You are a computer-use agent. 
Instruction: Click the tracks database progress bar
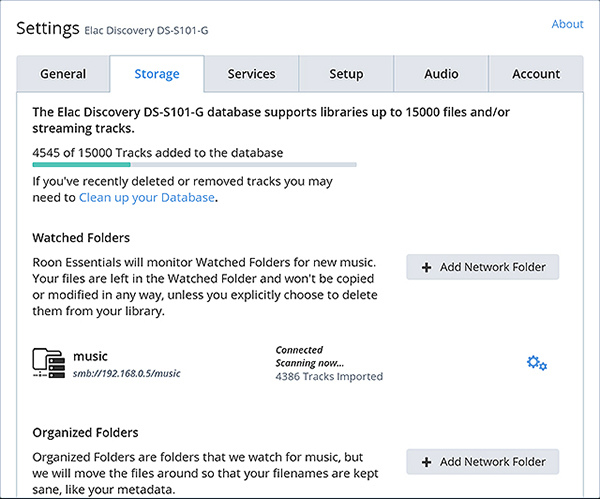[194, 165]
